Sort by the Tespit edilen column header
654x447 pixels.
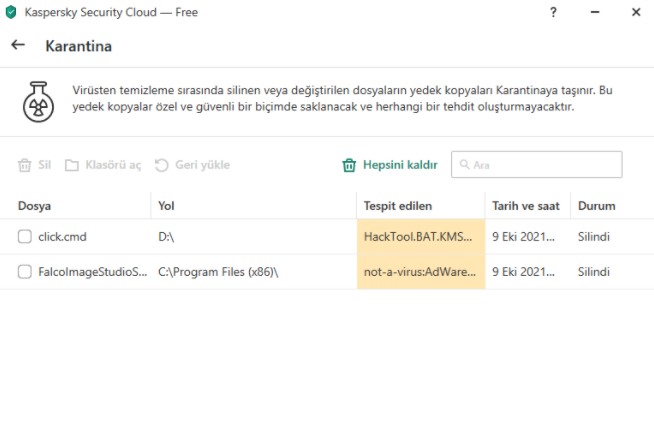tap(397, 206)
